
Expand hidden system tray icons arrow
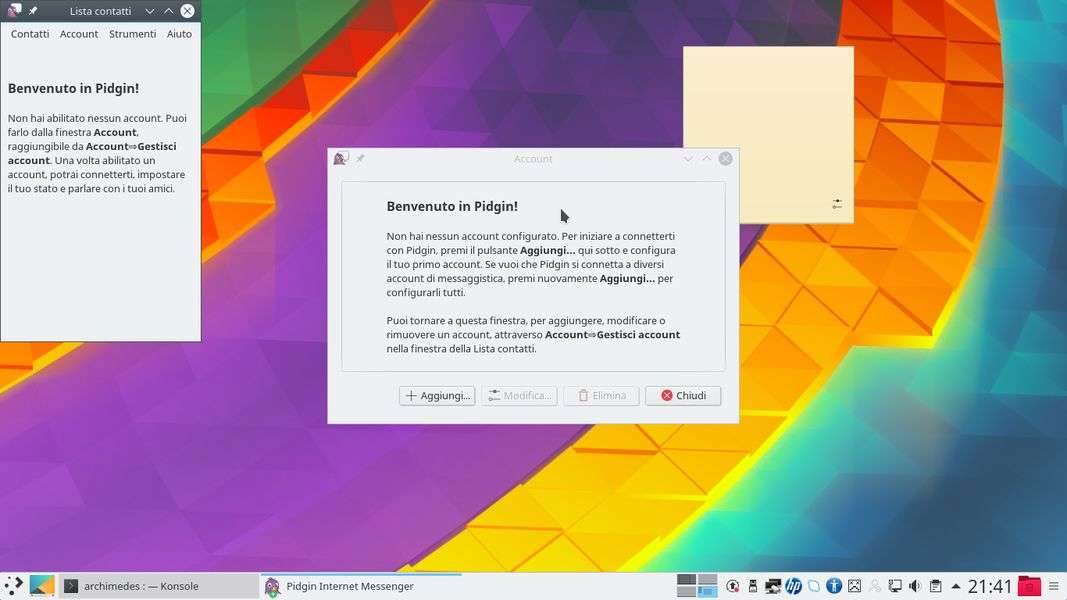[x=956, y=586]
